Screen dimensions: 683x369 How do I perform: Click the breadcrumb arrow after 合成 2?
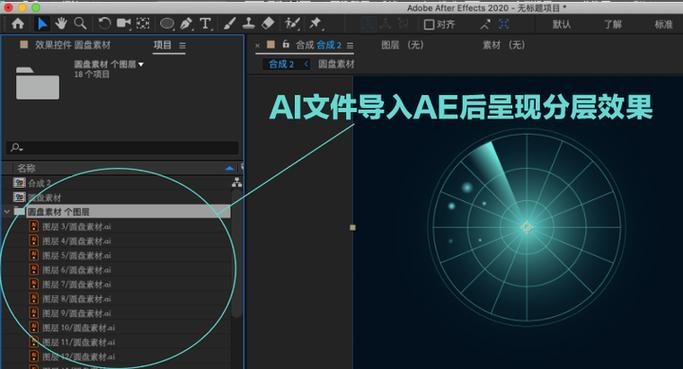[x=306, y=64]
